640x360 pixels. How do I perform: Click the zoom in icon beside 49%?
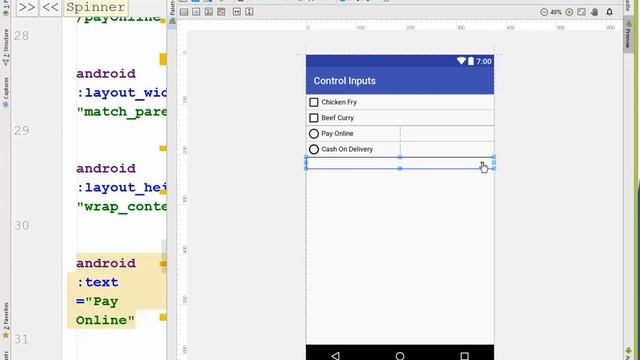pos(569,12)
